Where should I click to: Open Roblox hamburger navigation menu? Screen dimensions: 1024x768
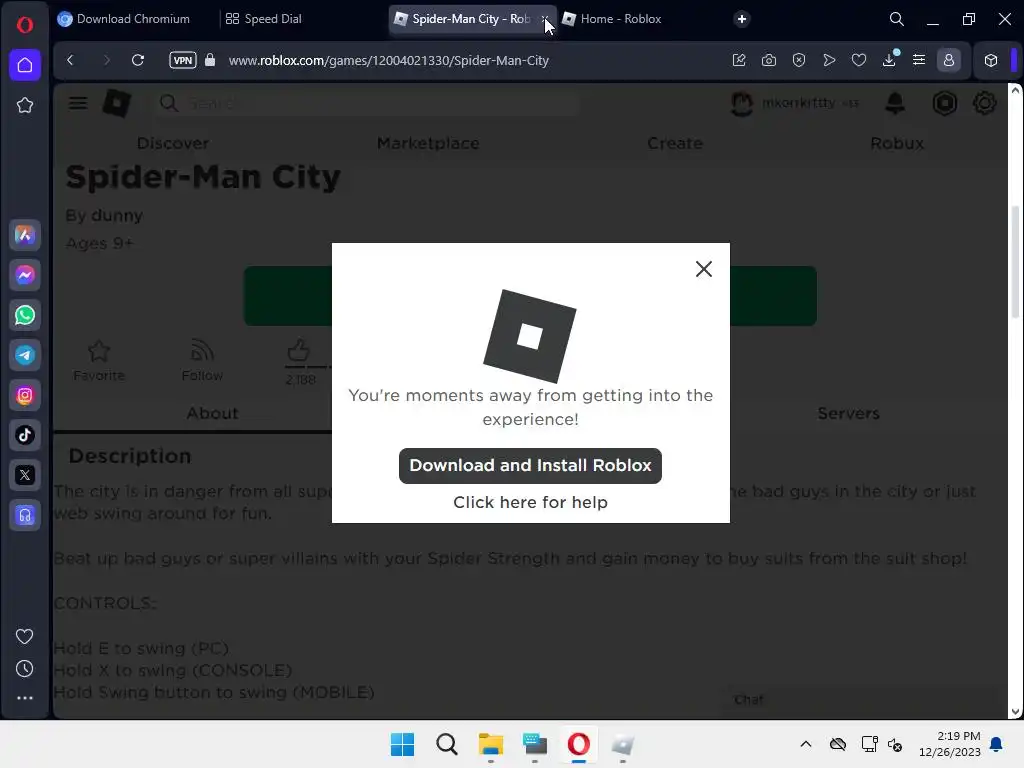click(78, 103)
